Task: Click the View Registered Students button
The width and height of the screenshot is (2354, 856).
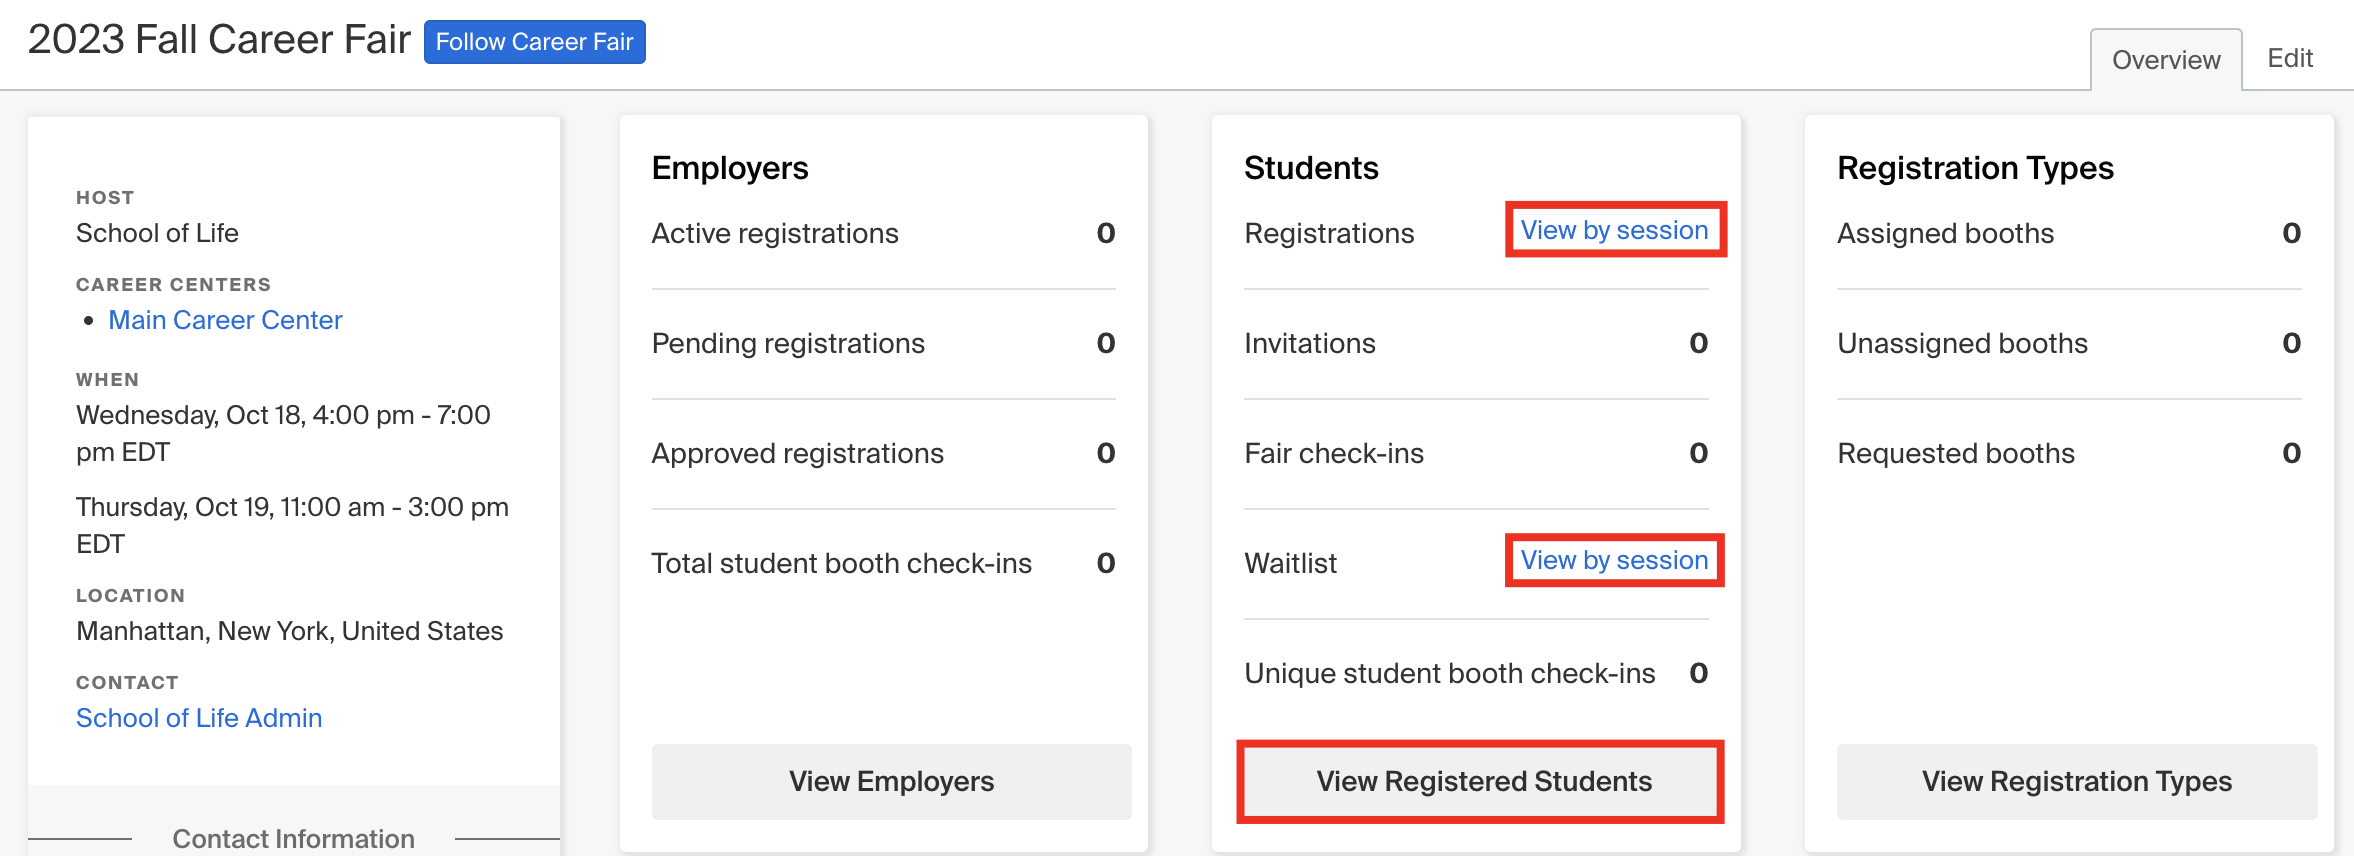Action: point(1484,781)
